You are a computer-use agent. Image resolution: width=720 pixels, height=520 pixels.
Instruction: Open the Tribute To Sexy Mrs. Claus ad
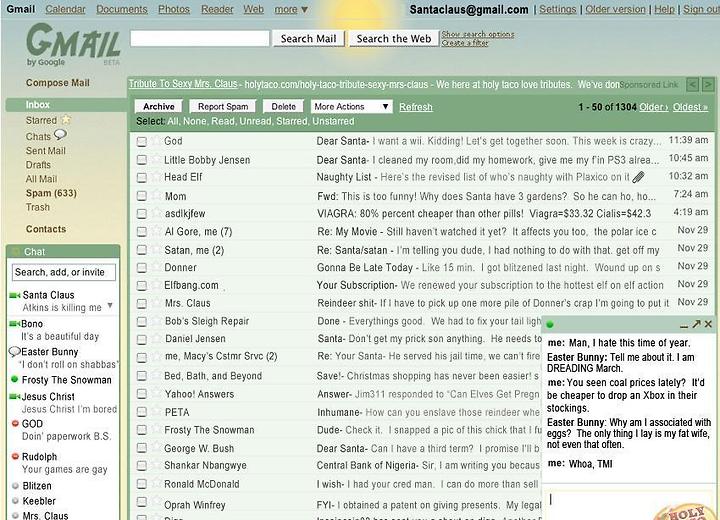click(183, 84)
